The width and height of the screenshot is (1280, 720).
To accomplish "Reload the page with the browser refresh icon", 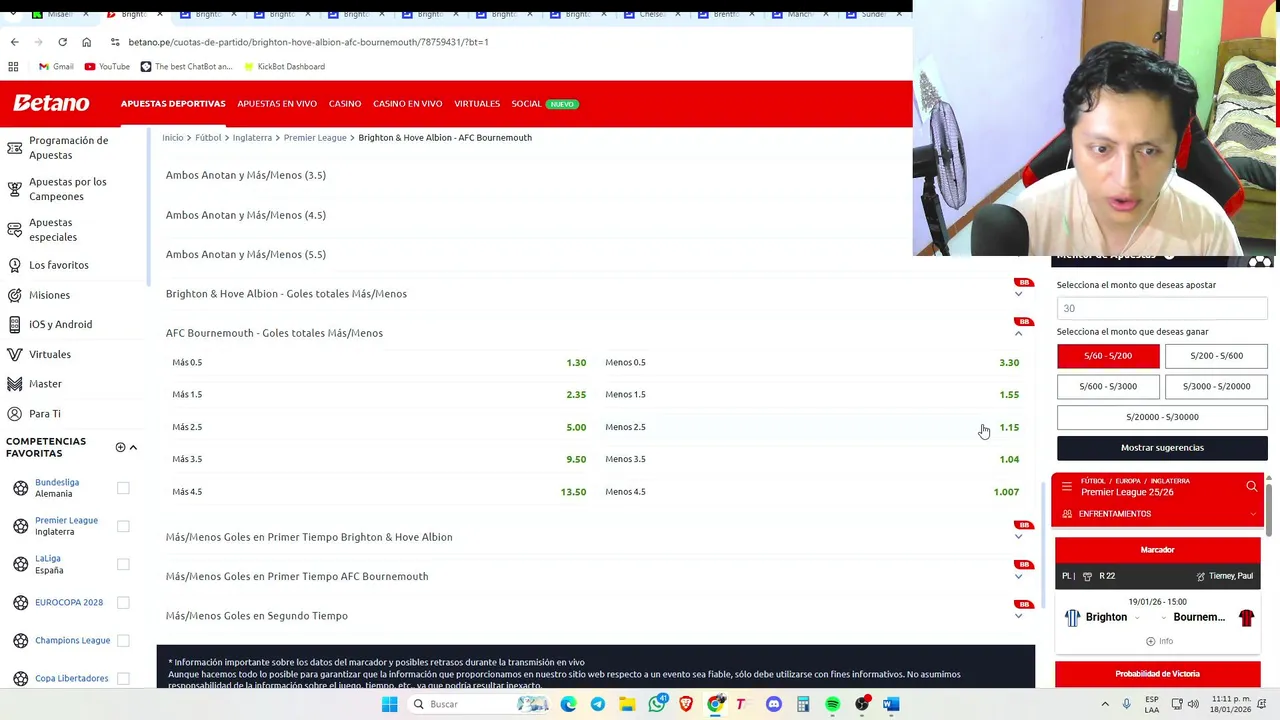I will [62, 42].
